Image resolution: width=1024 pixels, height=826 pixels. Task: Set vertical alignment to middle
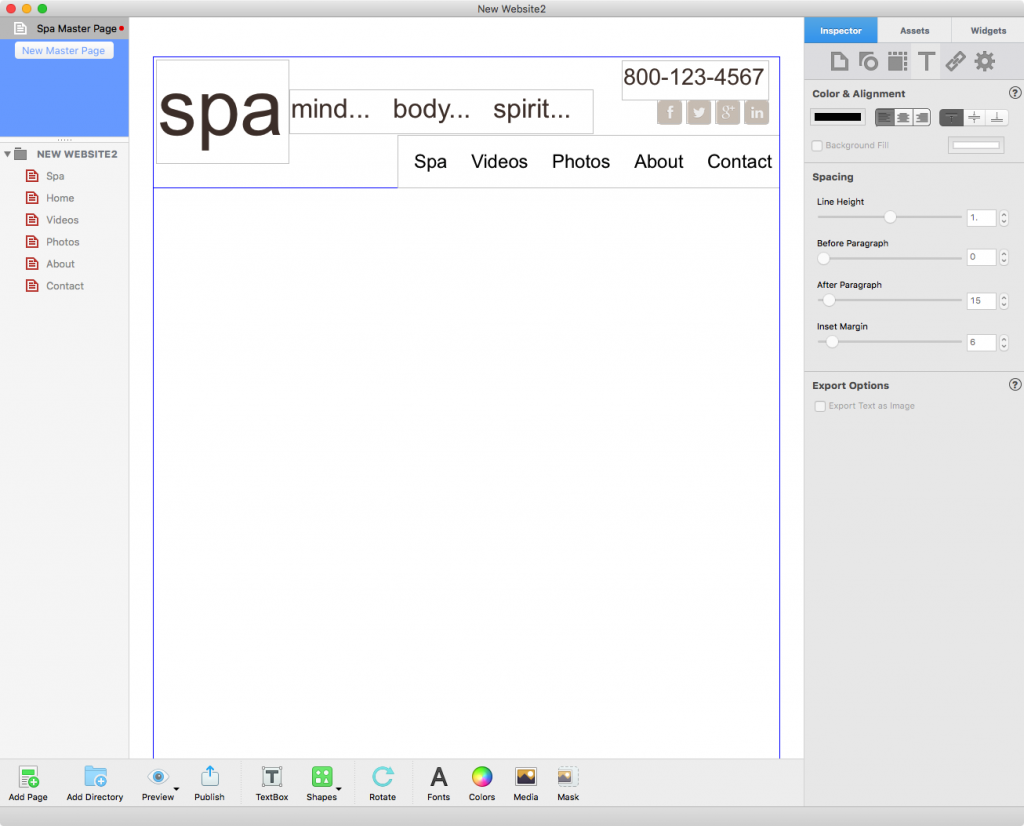[x=974, y=118]
